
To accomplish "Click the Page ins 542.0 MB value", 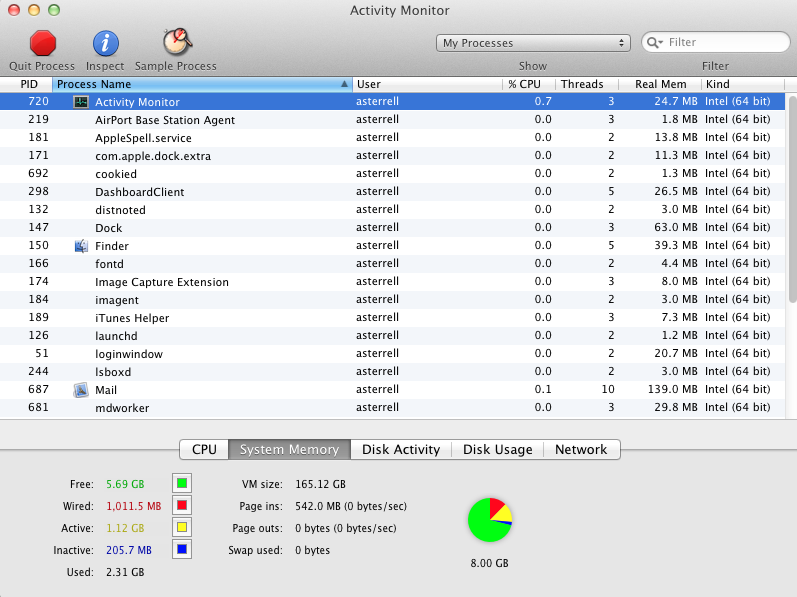I will coord(351,506).
